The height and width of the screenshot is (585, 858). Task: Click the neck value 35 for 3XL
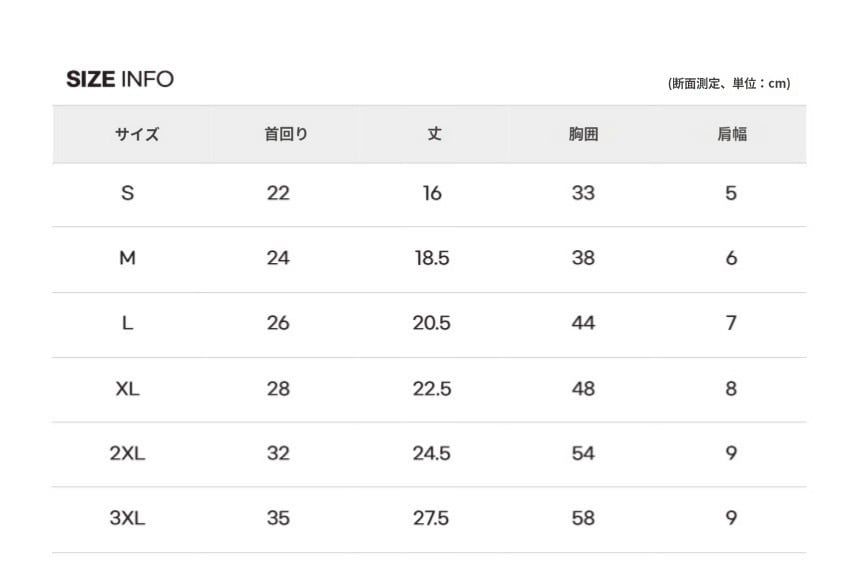278,518
